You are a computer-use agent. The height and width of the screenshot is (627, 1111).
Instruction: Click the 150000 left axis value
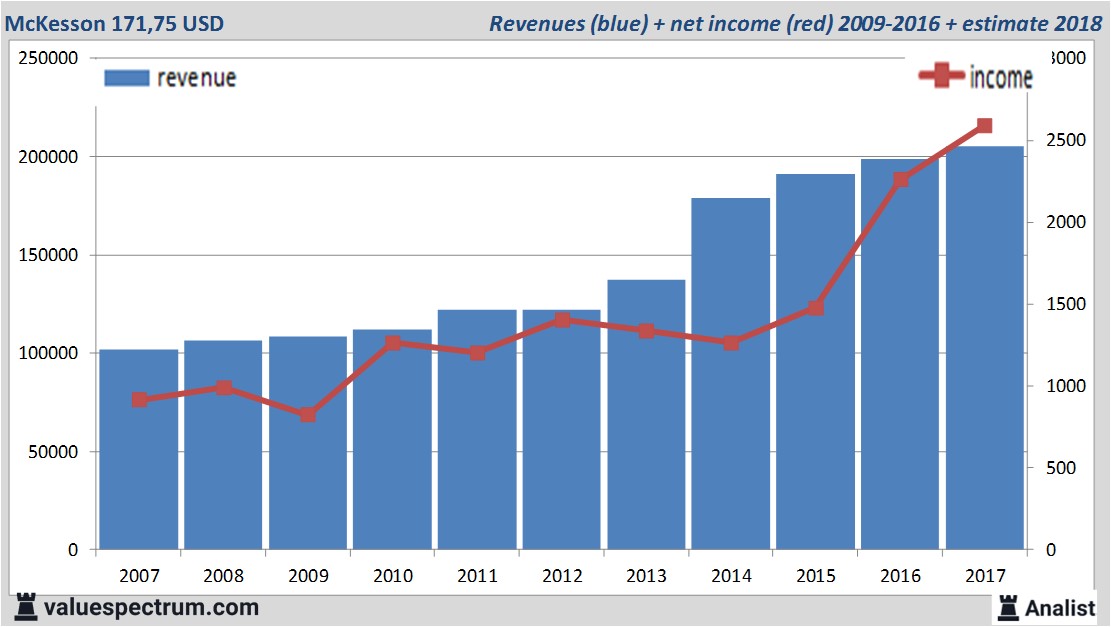[48, 255]
